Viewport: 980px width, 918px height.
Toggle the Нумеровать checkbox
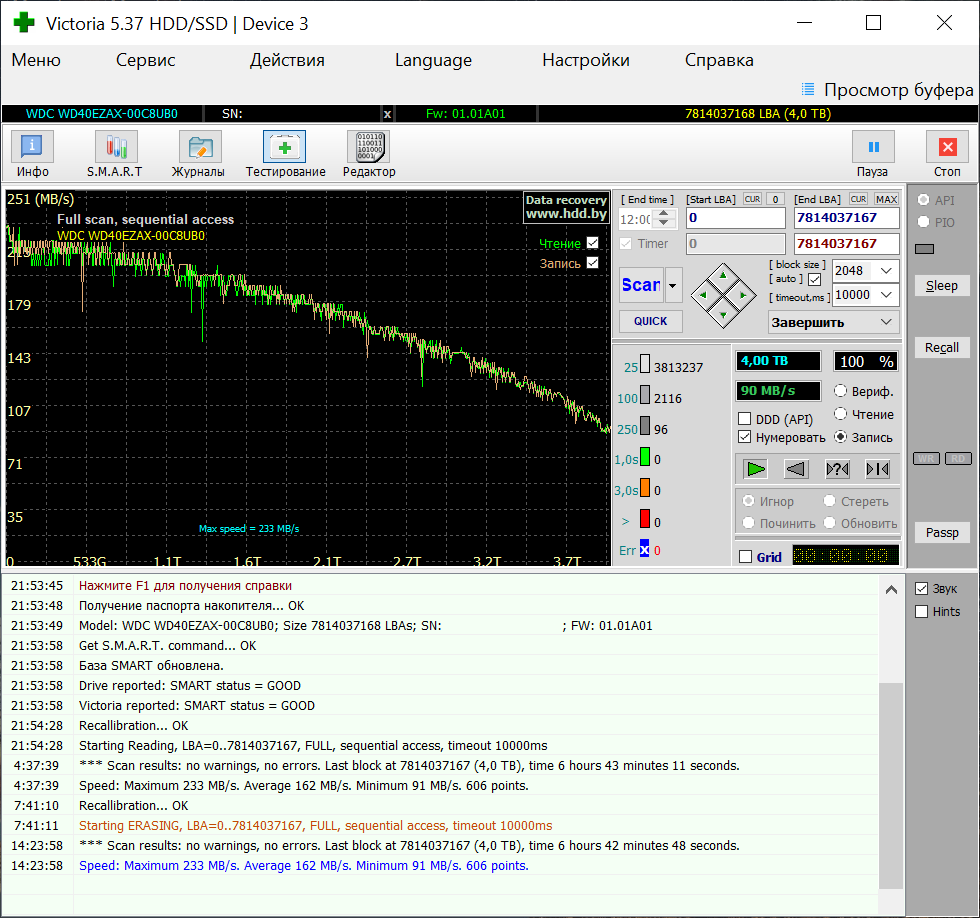pos(745,437)
